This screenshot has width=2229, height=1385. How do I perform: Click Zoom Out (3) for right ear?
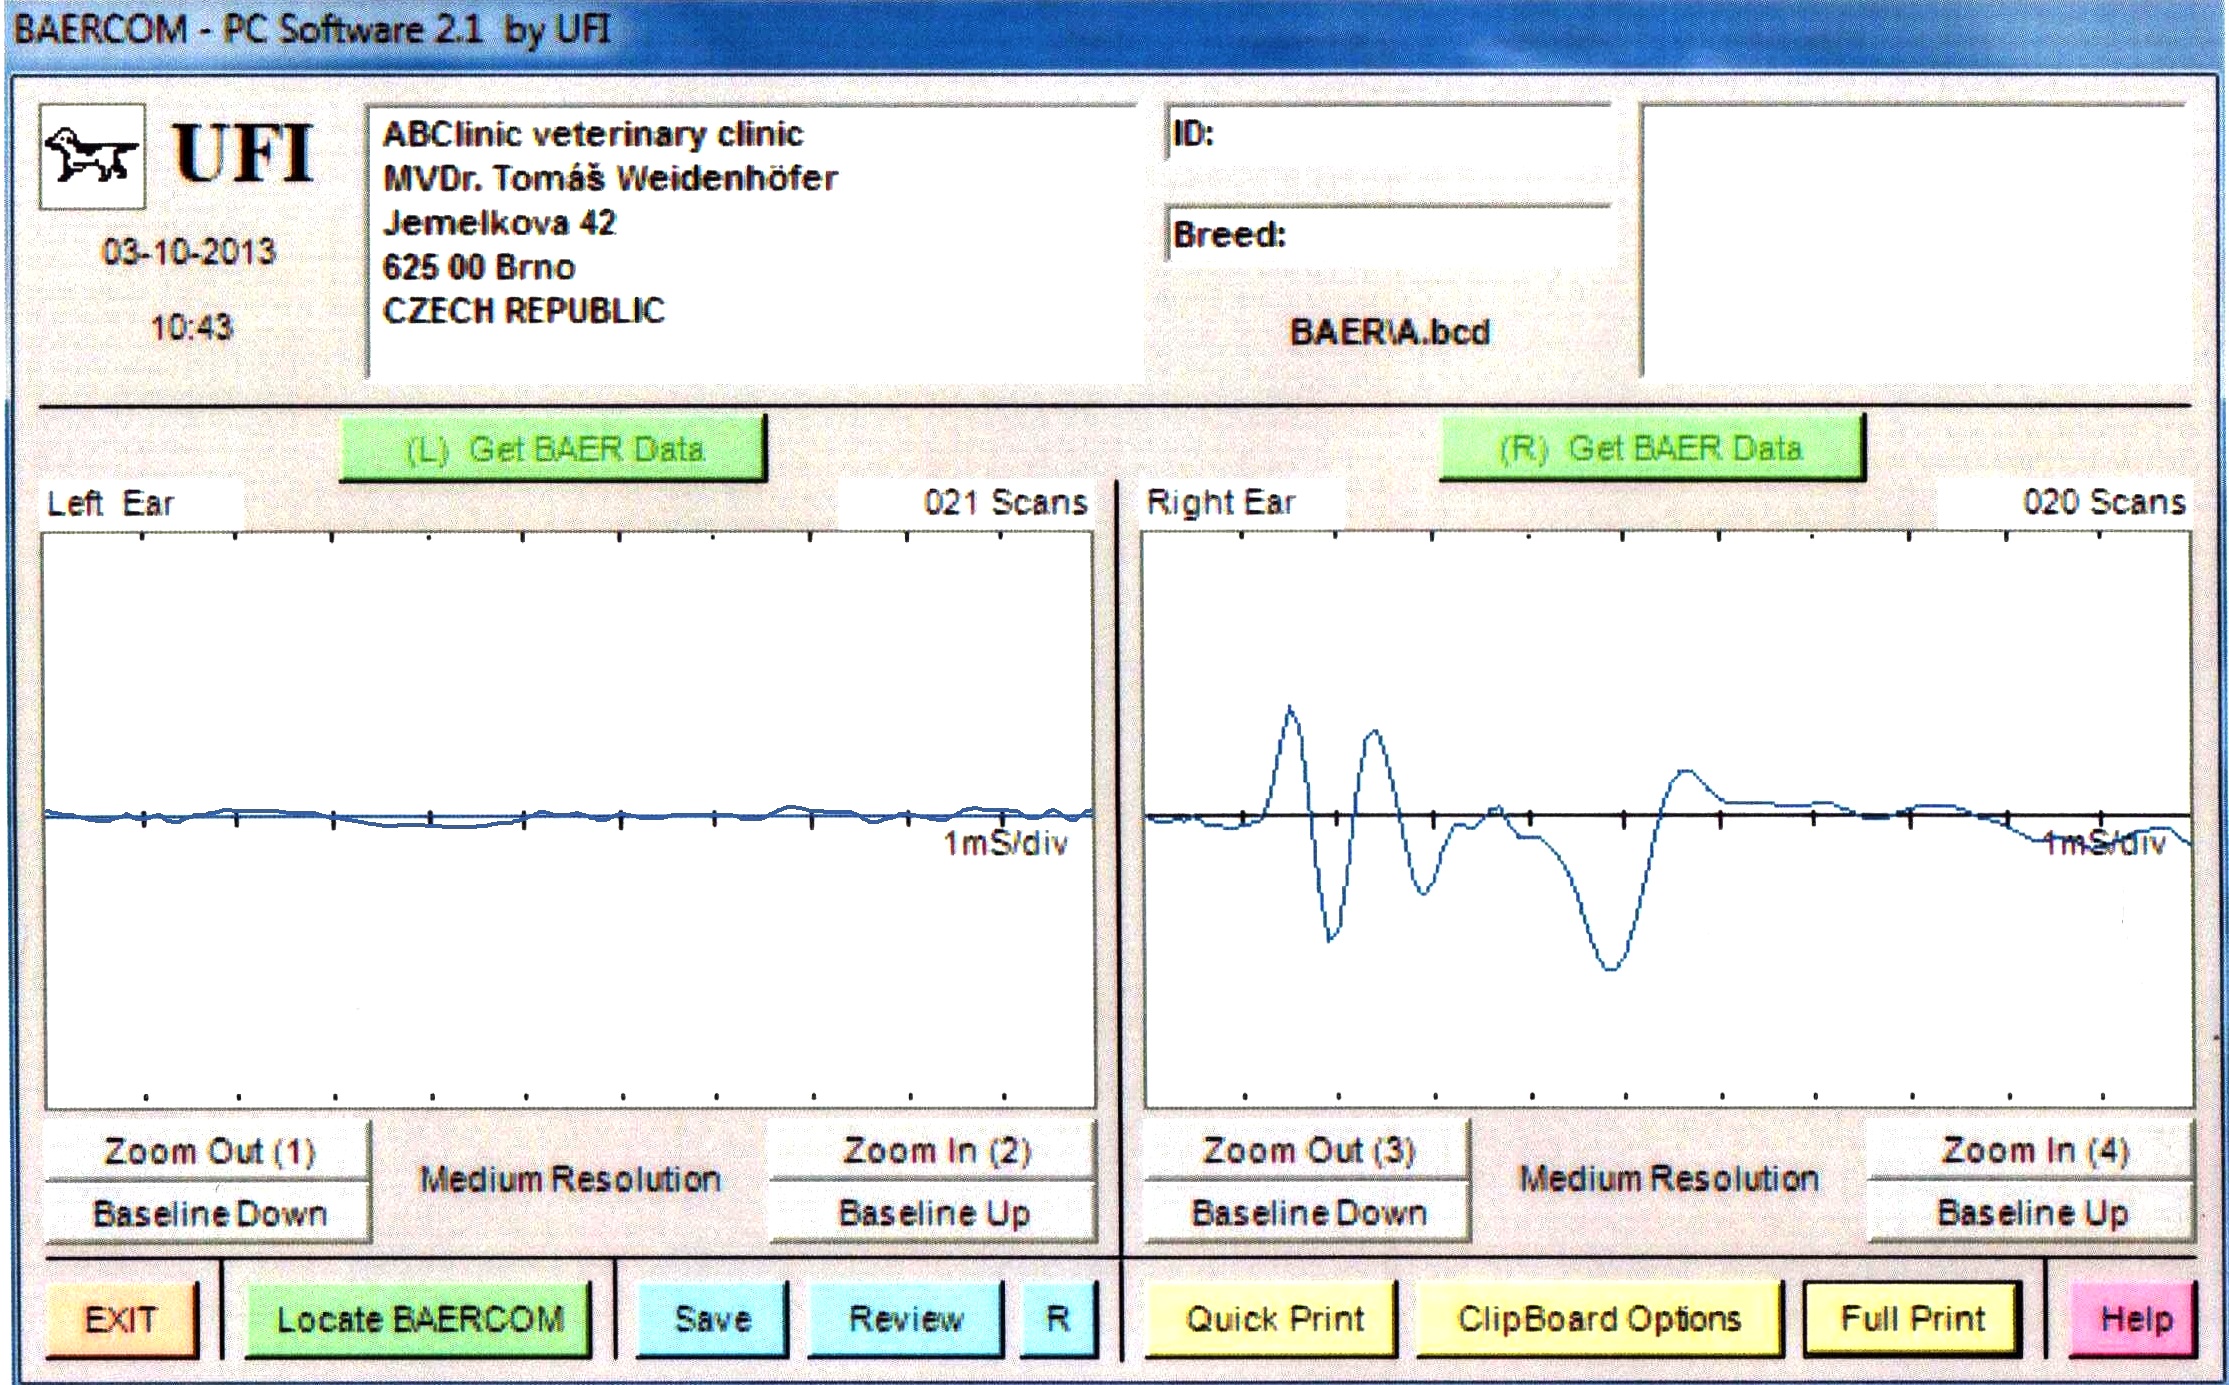(x=1307, y=1150)
